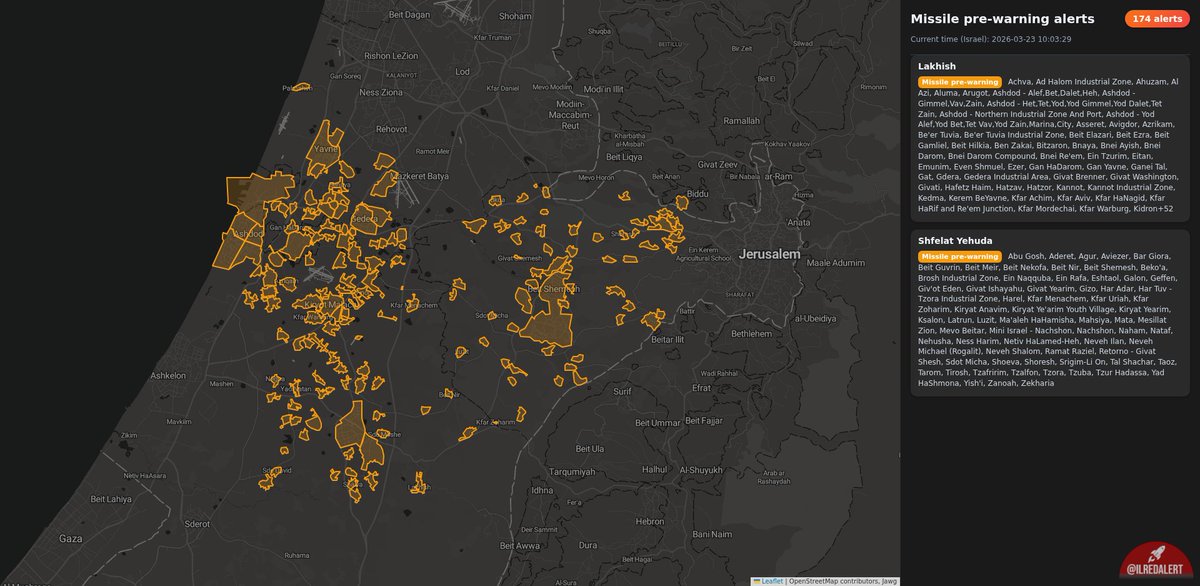1200x586 pixels.
Task: Click the Maale Adumim label on the map
Action: [835, 263]
